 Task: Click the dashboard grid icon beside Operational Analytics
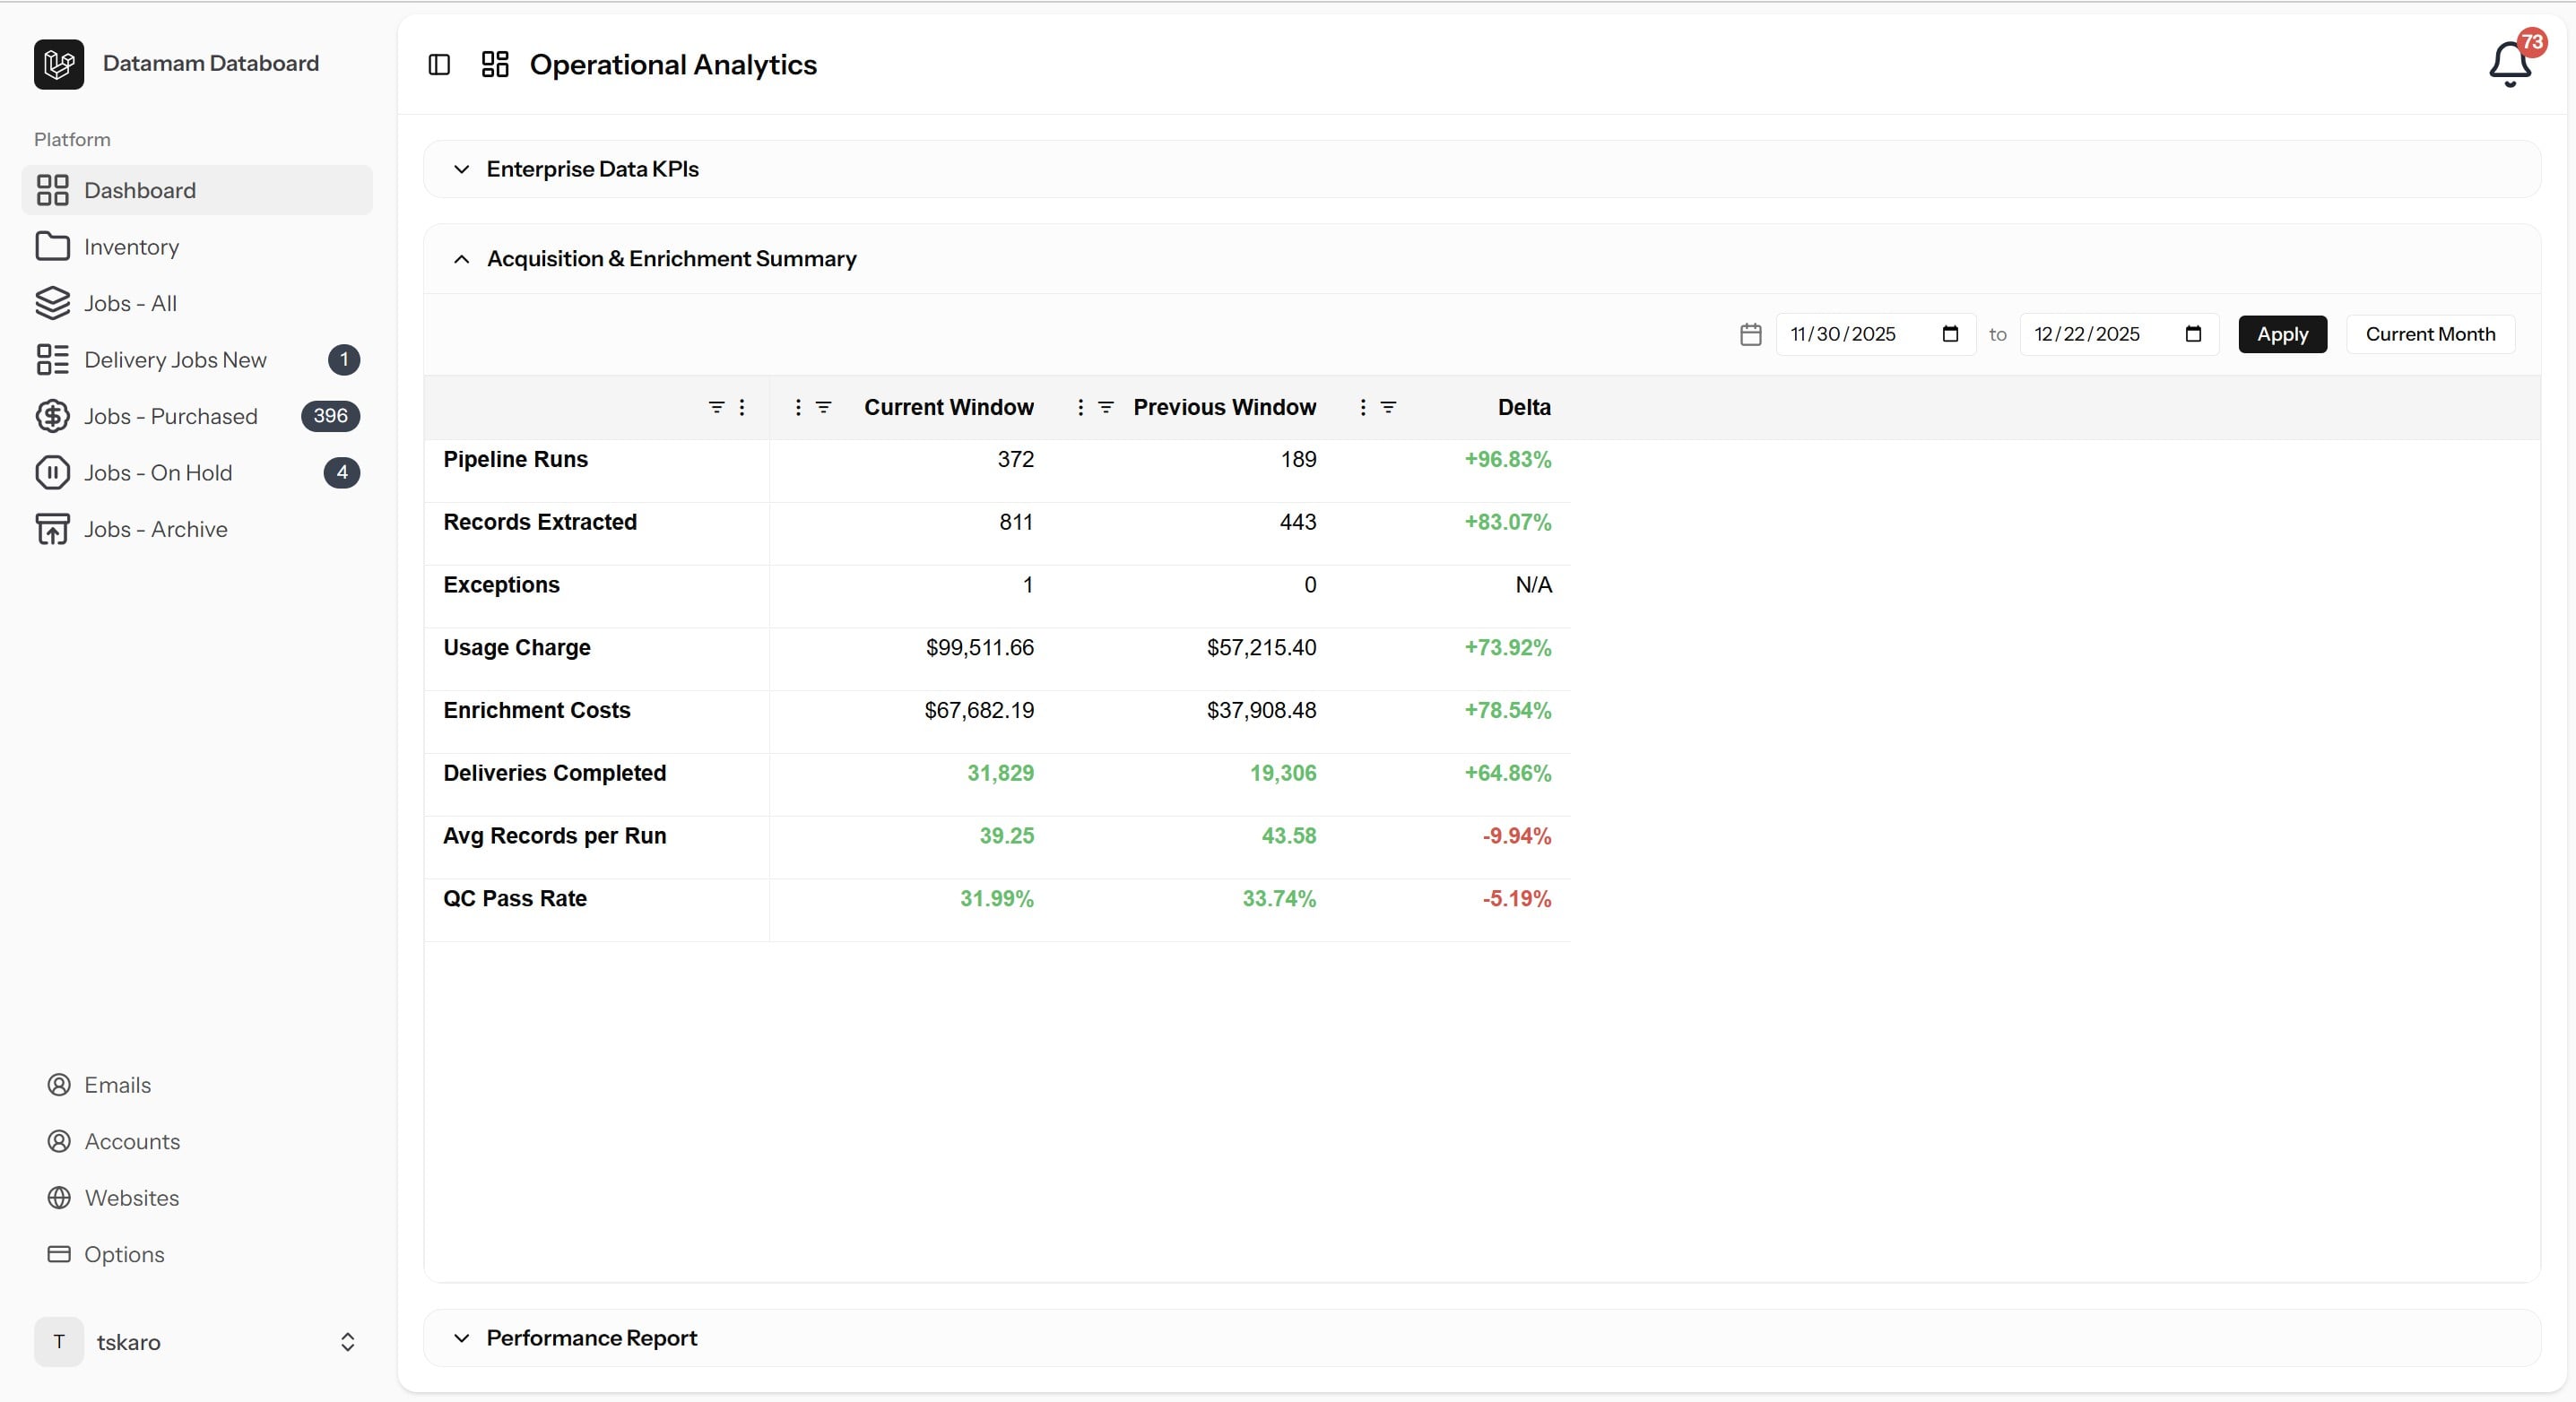point(495,65)
